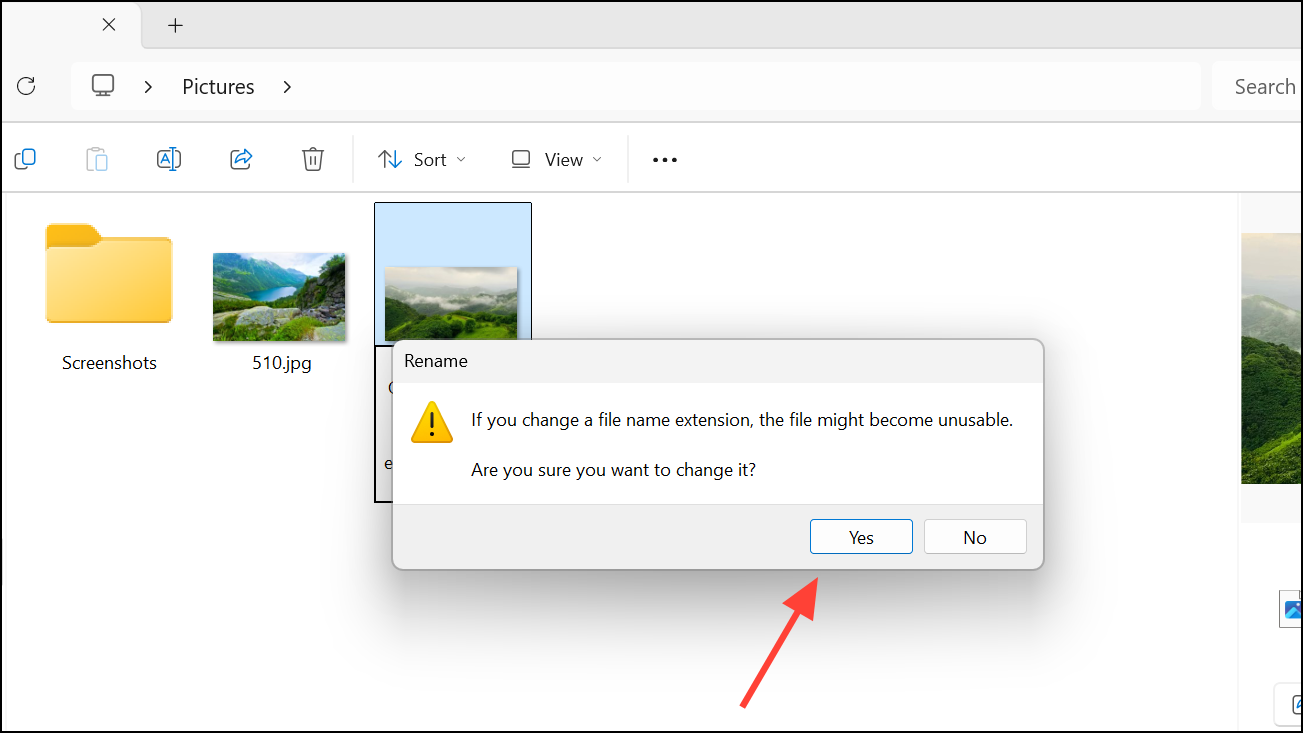Image resolution: width=1303 pixels, height=733 pixels.
Task: Open the View dropdown
Action: (556, 159)
